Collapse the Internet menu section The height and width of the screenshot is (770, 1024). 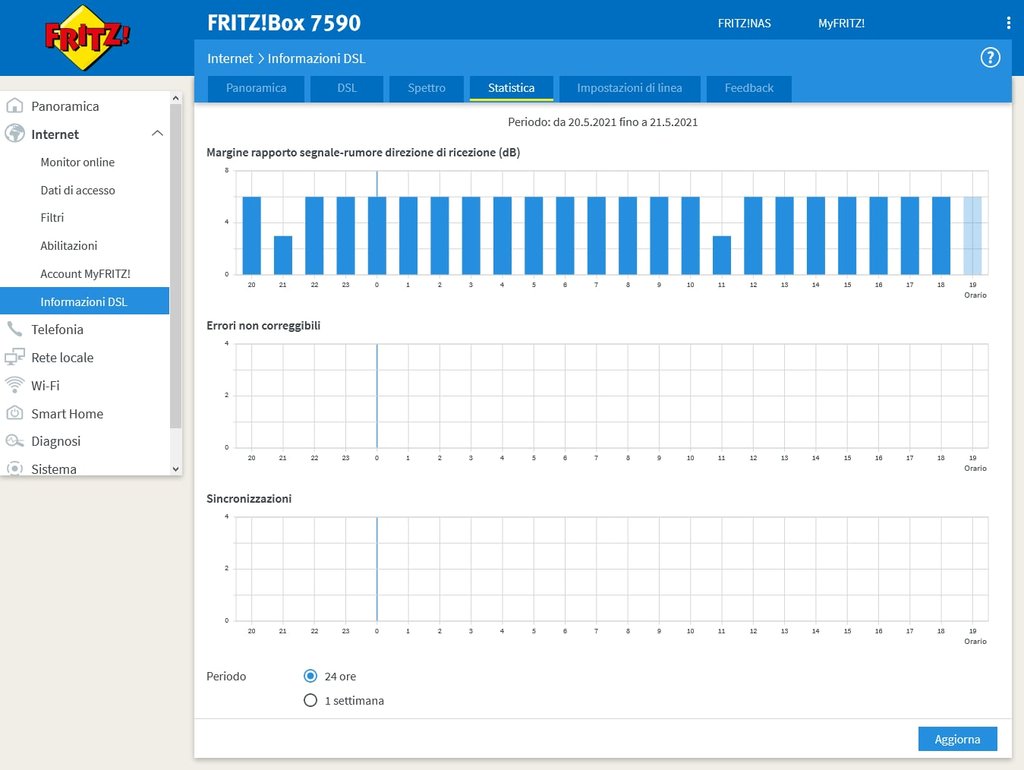pyautogui.click(x=157, y=133)
